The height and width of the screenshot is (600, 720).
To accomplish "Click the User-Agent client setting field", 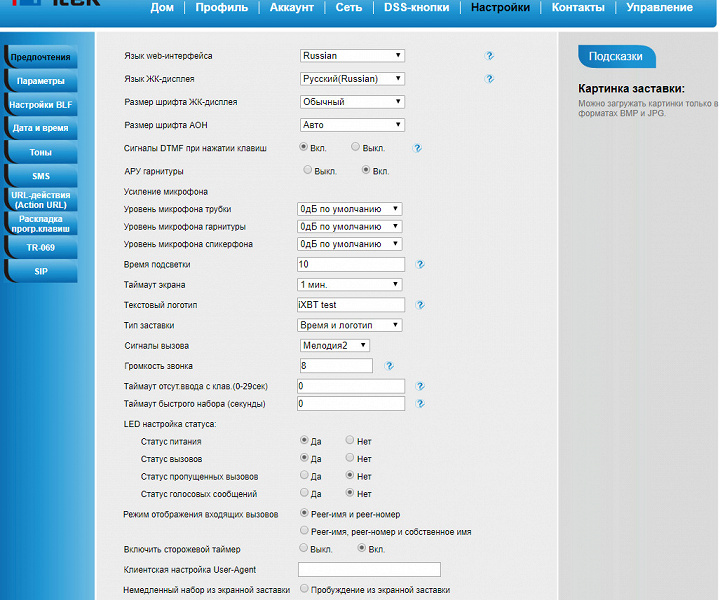I will tap(369, 569).
